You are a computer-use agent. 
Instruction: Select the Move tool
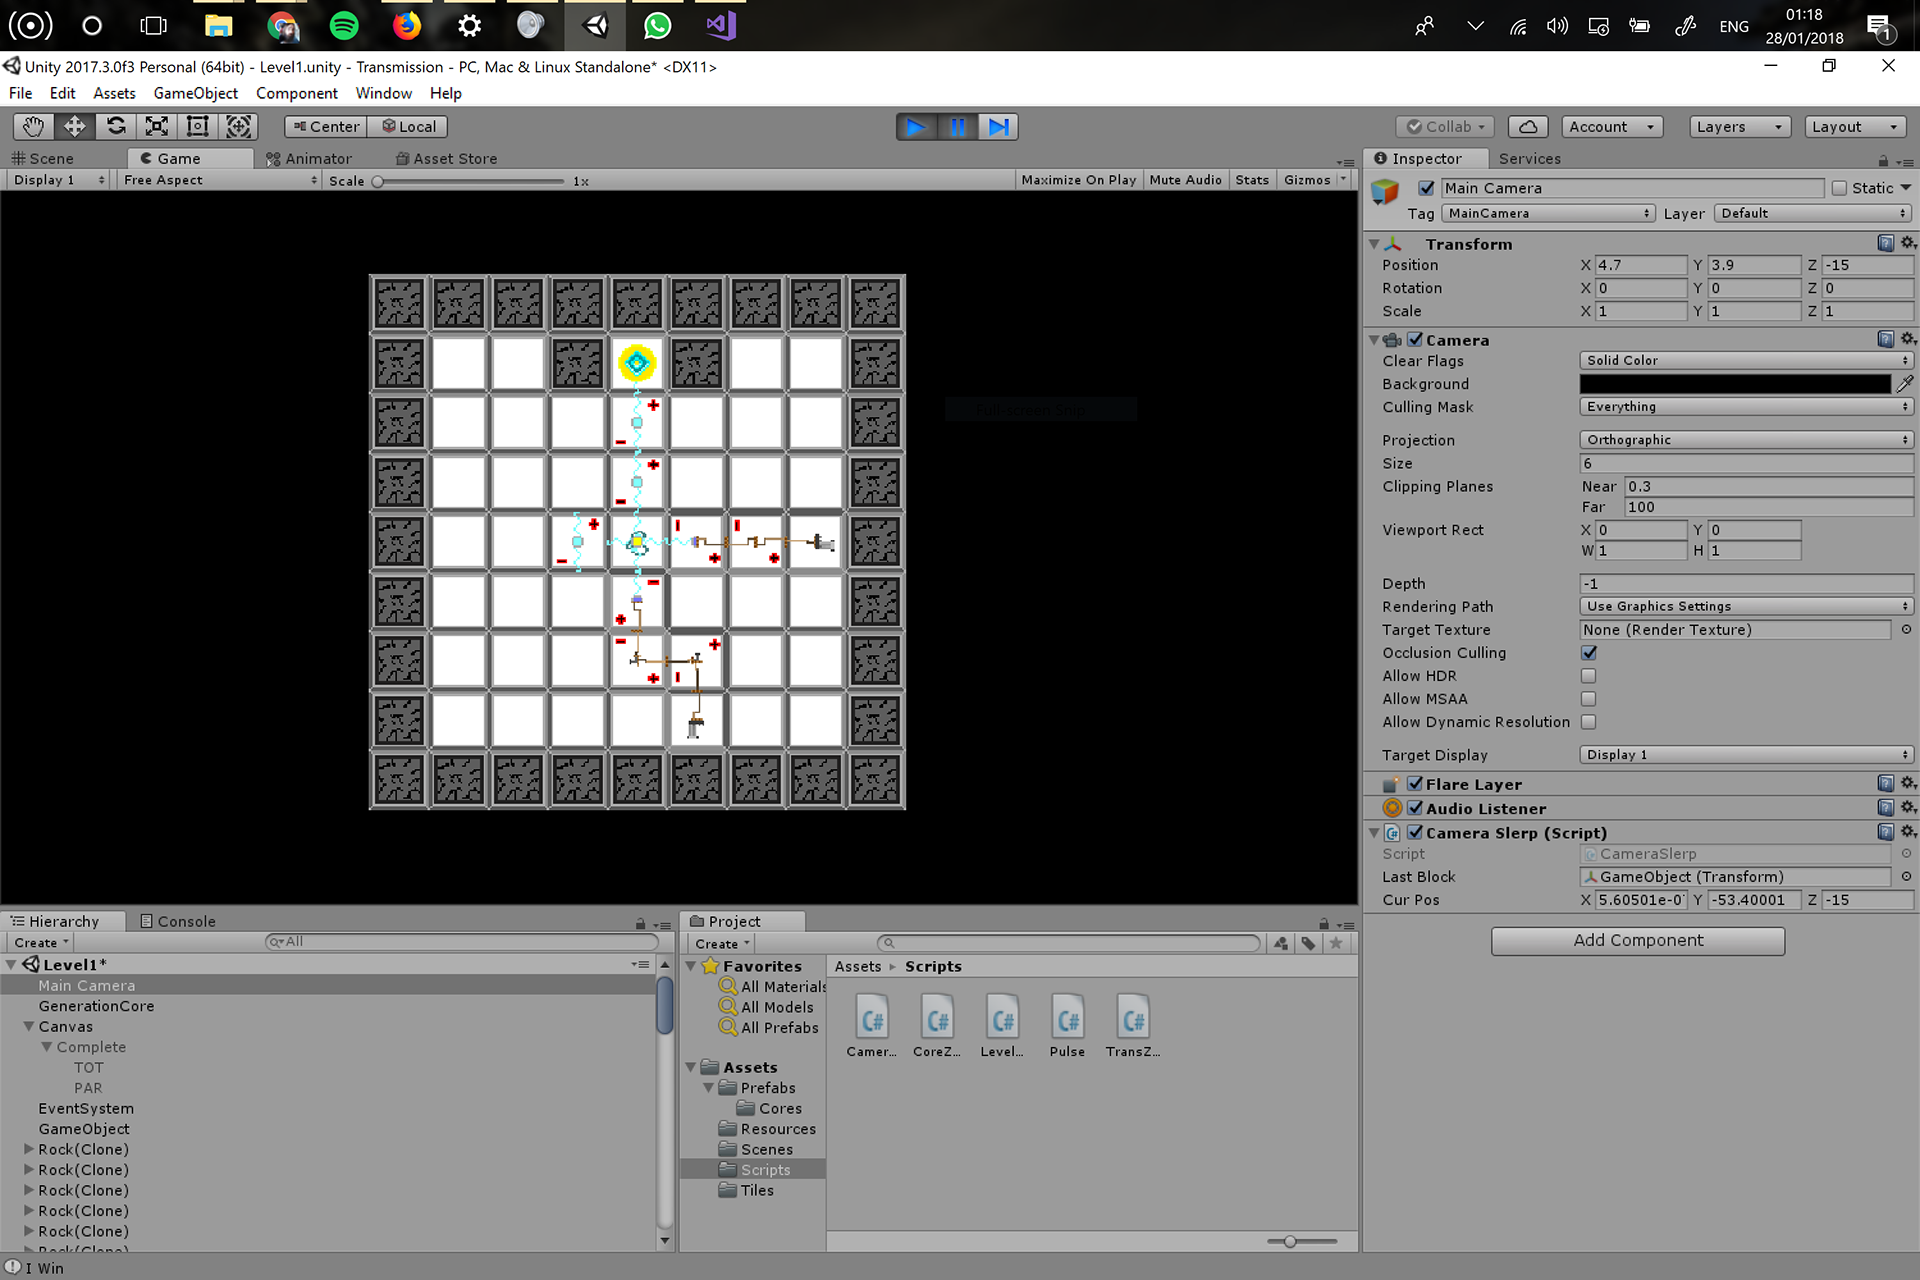point(74,127)
